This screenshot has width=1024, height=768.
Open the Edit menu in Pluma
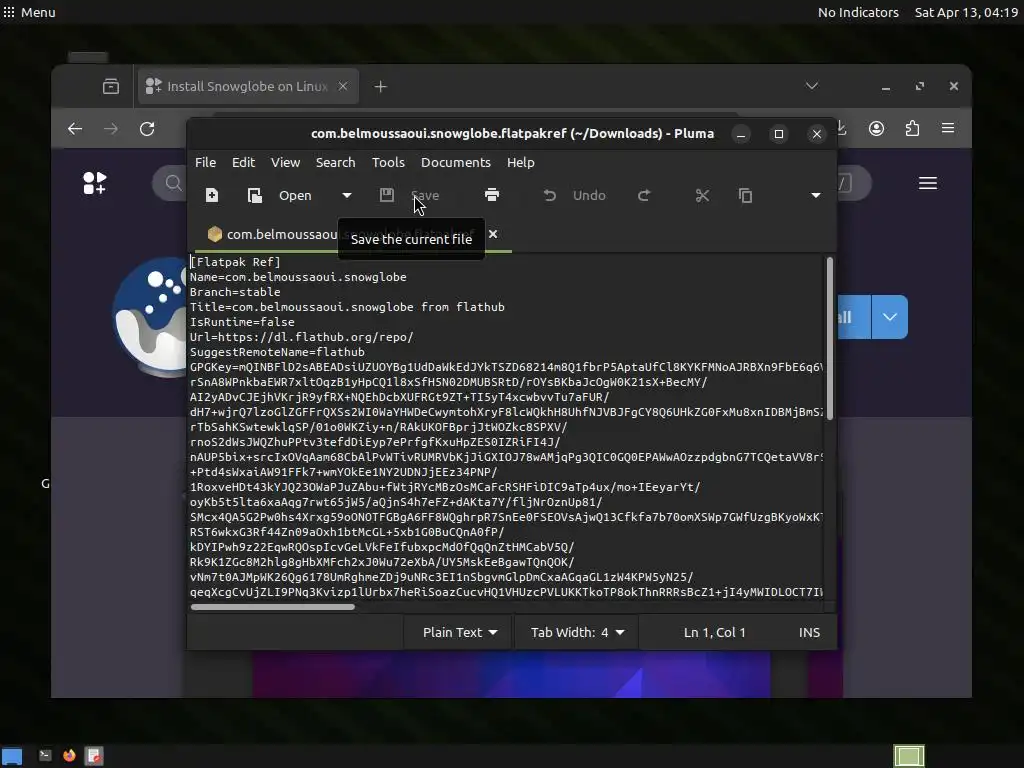243,162
